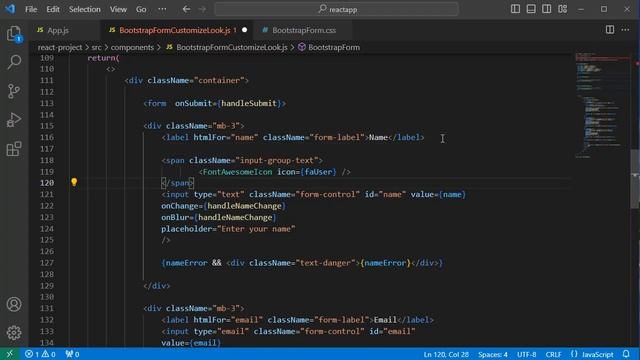
Task: Click the lightbulb code action on line 120
Action: [x=74, y=182]
